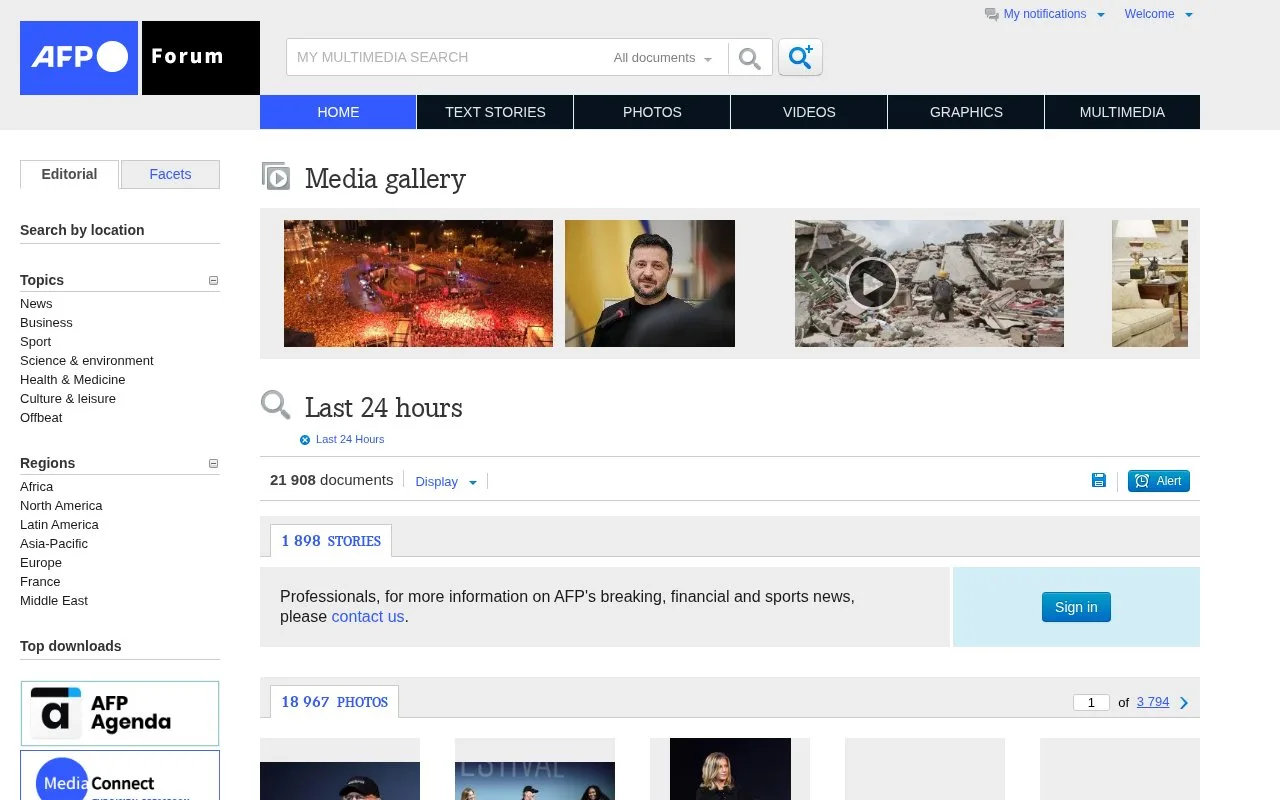The image size is (1280, 800).
Task: Click the photos page number field
Action: 1091,703
